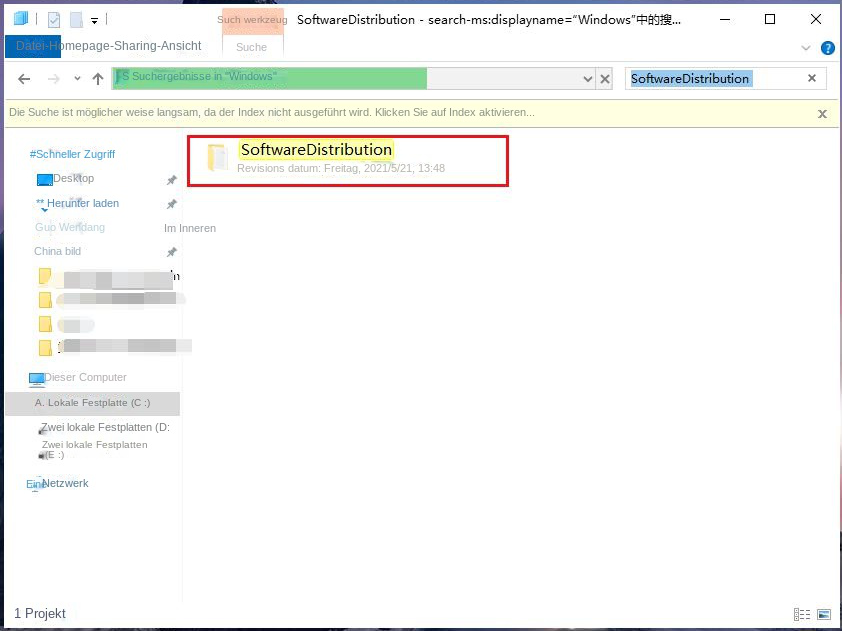The image size is (842, 631).
Task: Open the quick access toolbar customize dropdown
Action: (94, 20)
